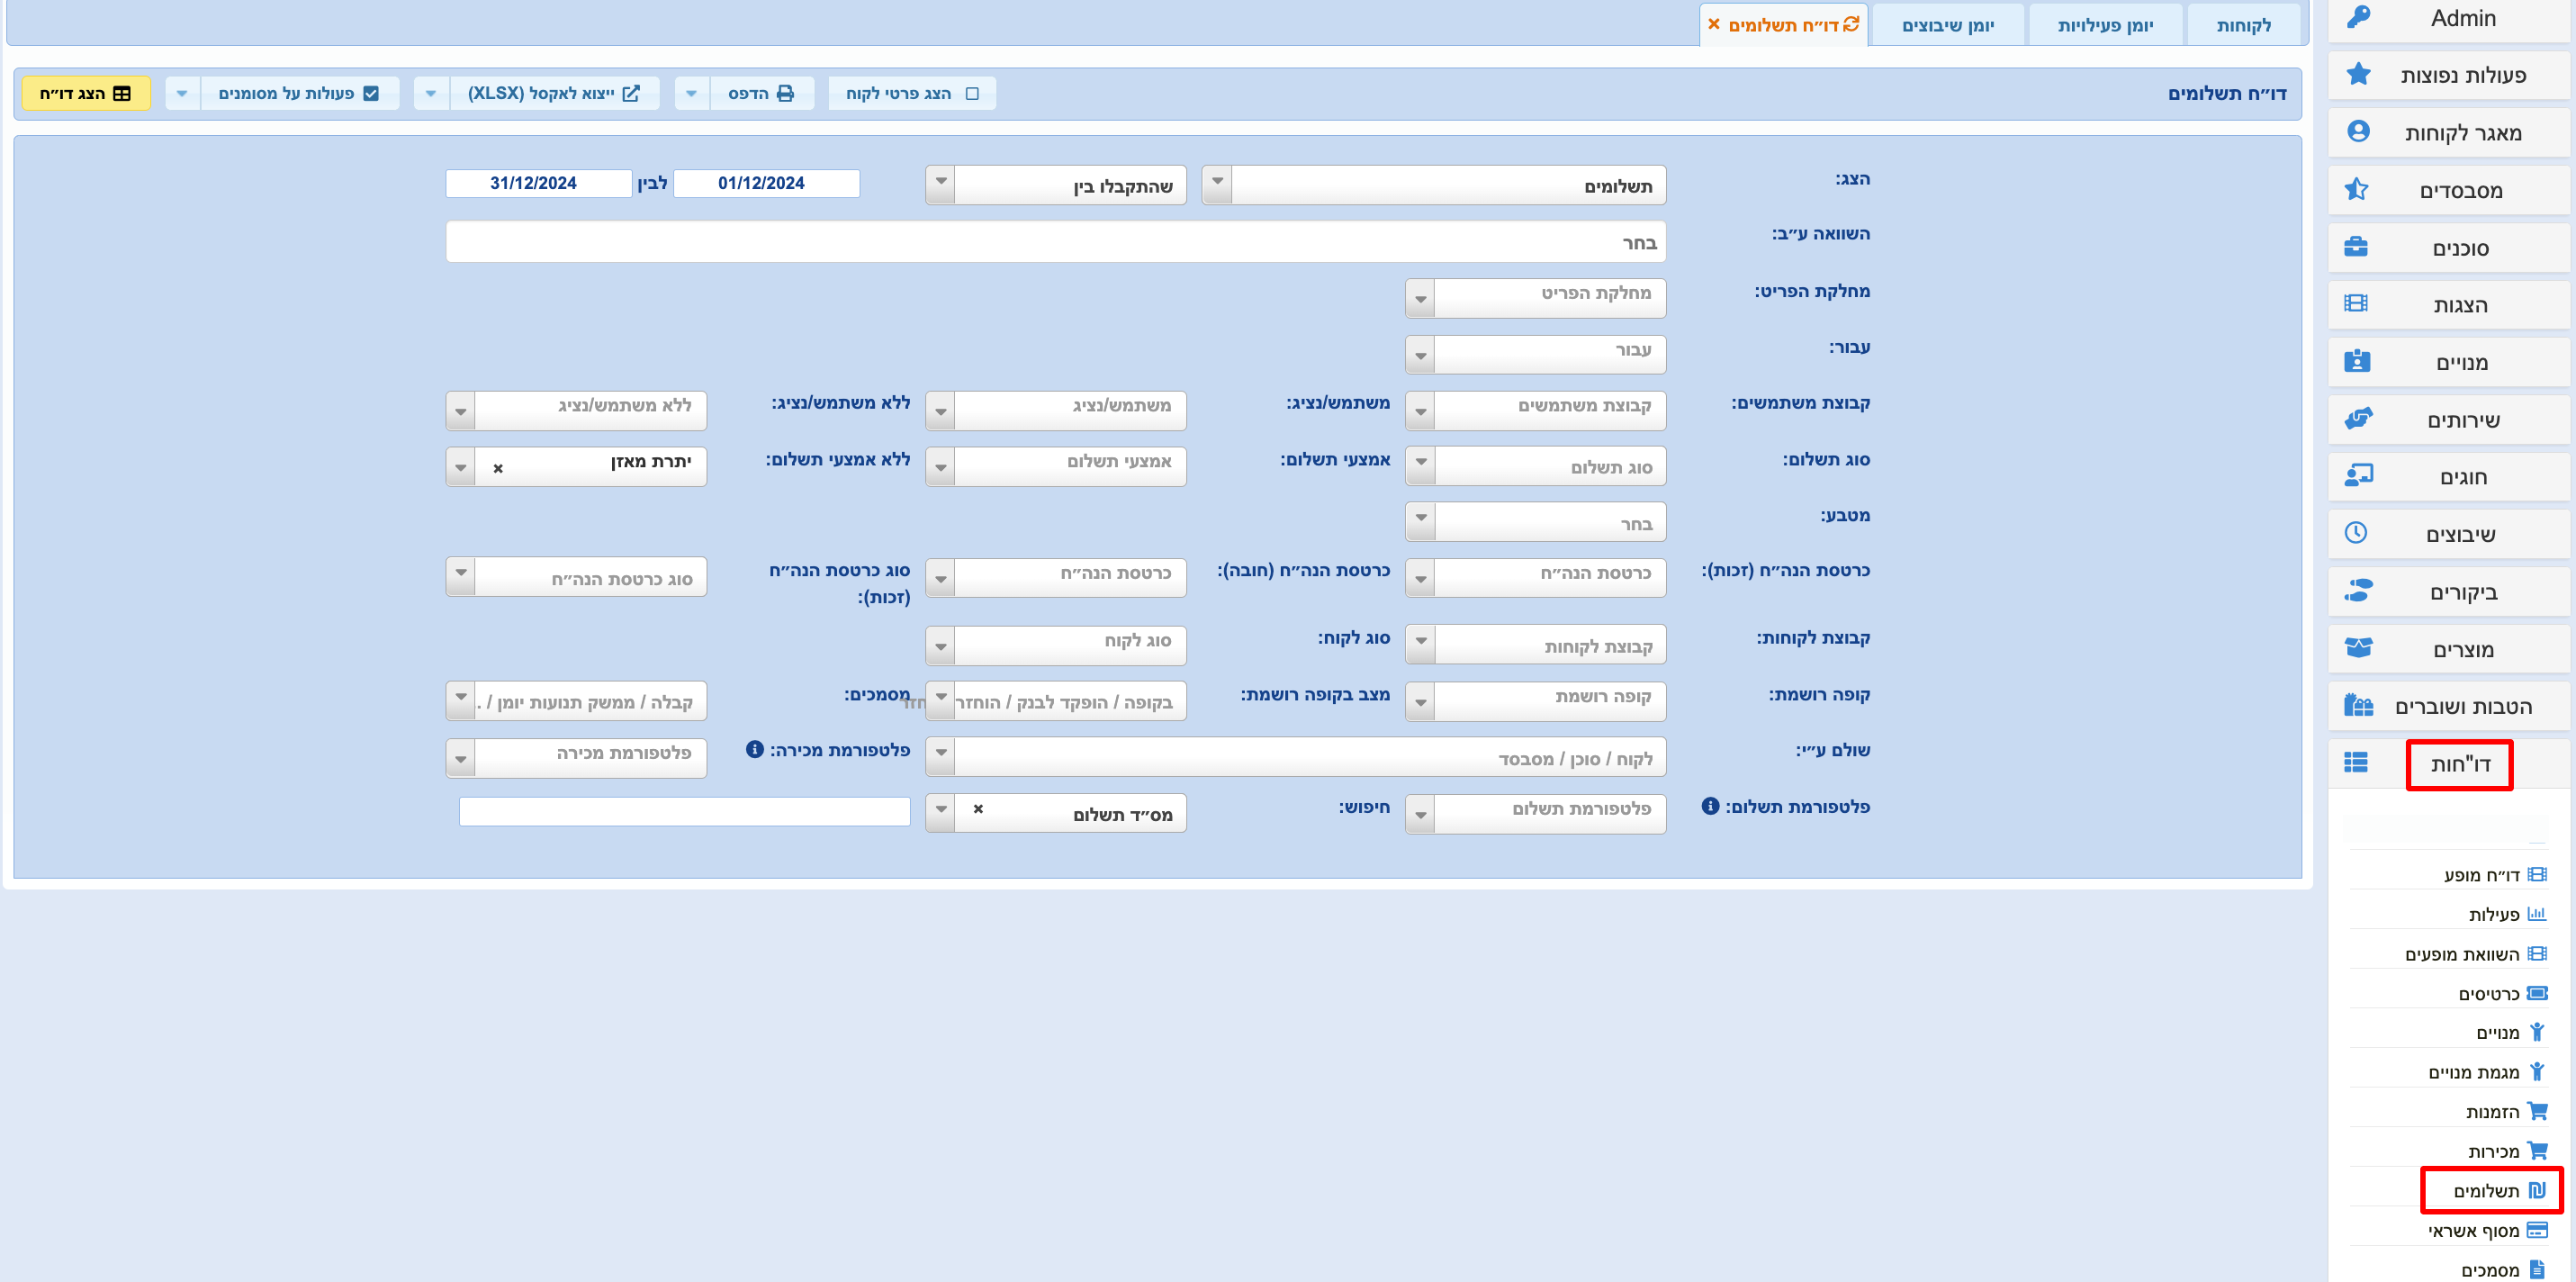The height and width of the screenshot is (1282, 2576).
Task: Clear the מס״ד תשלום search selection
Action: tap(978, 809)
